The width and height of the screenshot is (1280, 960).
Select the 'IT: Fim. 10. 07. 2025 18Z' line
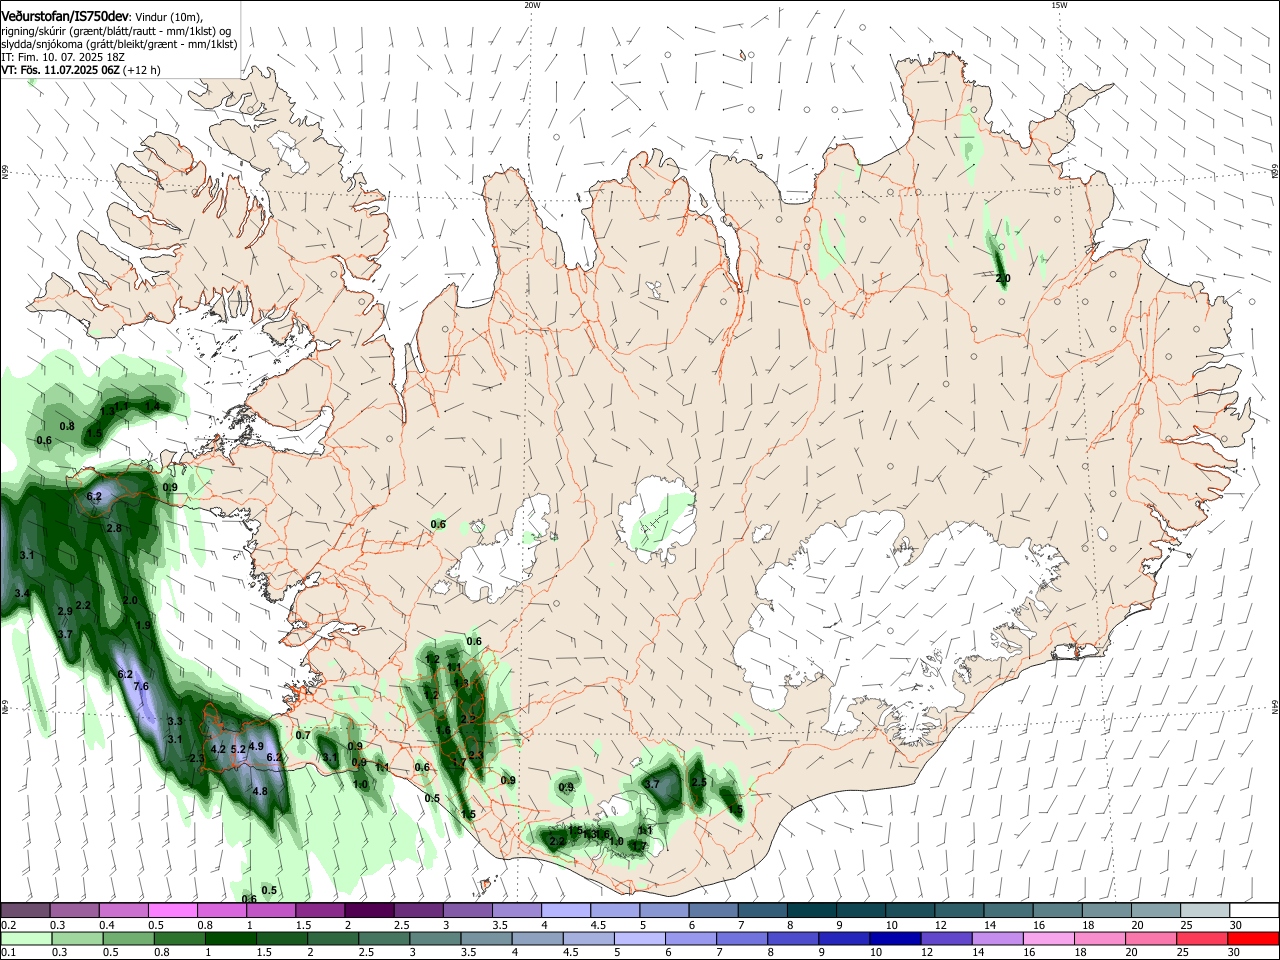point(63,57)
